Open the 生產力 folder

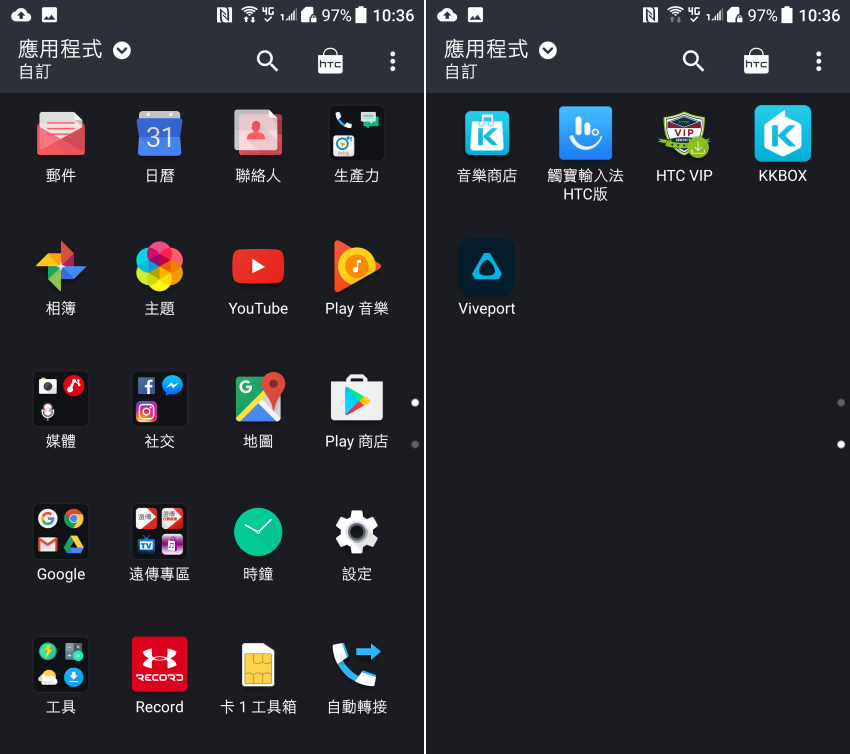(x=357, y=133)
